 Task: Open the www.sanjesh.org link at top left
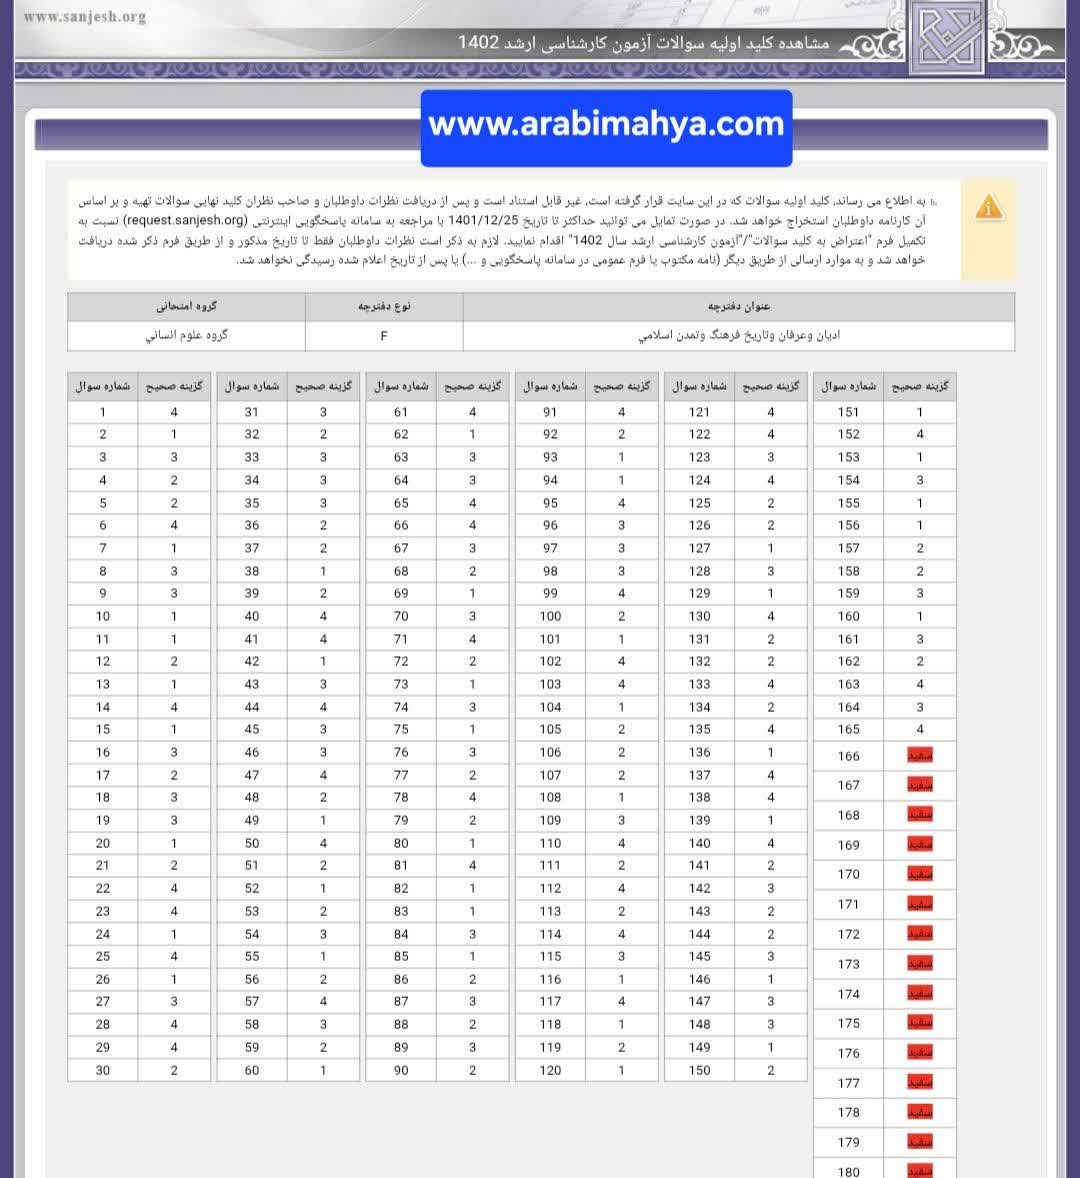coord(84,17)
